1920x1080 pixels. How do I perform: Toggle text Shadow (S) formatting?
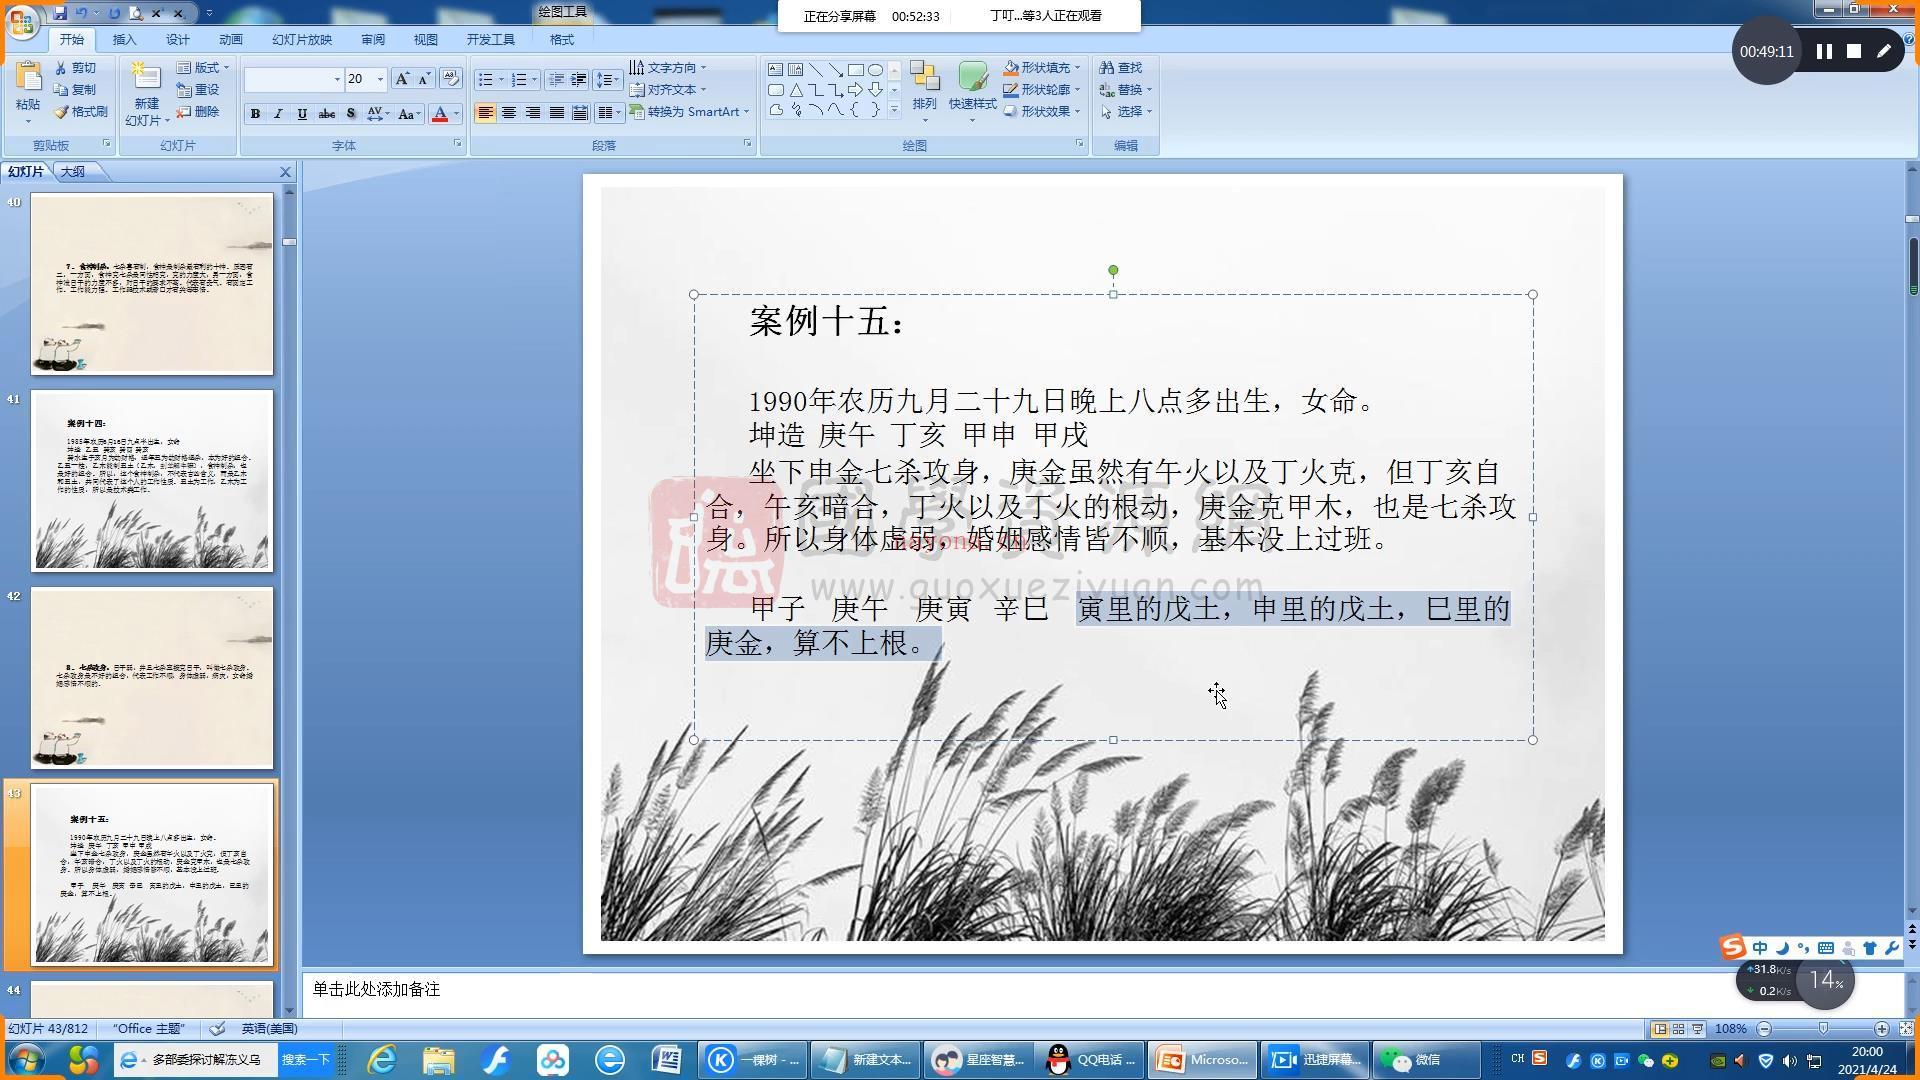coord(350,113)
